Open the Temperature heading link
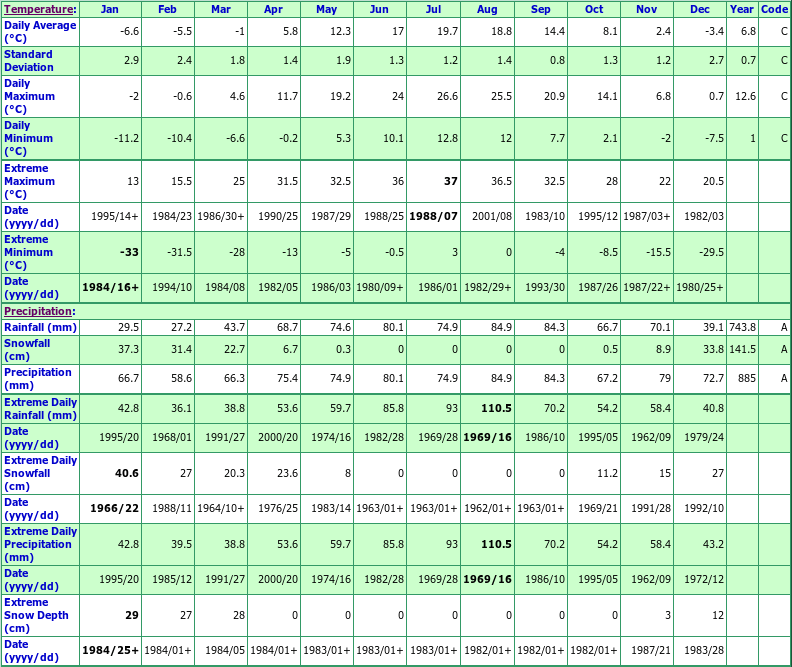This screenshot has width=792, height=667. tap(39, 9)
